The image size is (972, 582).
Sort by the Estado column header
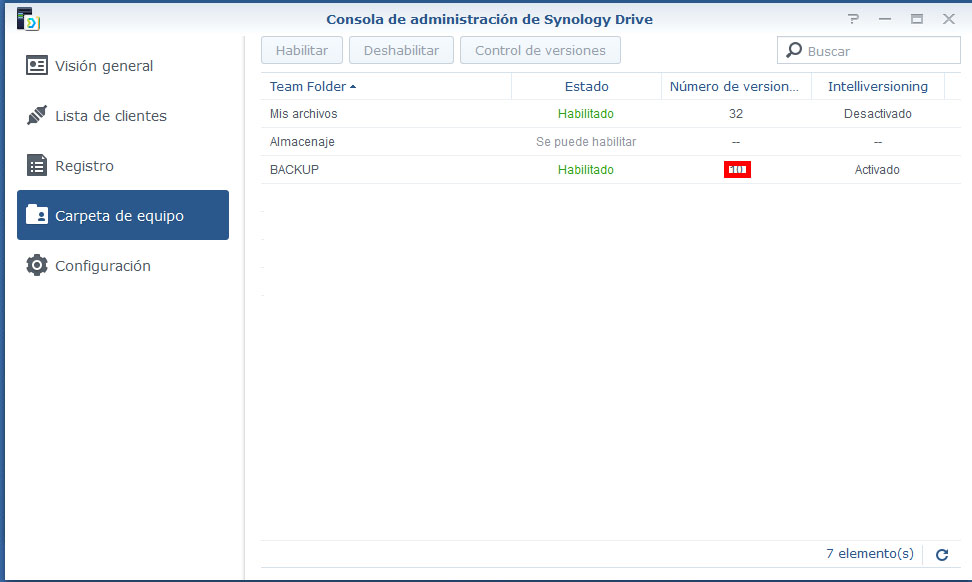(x=586, y=86)
